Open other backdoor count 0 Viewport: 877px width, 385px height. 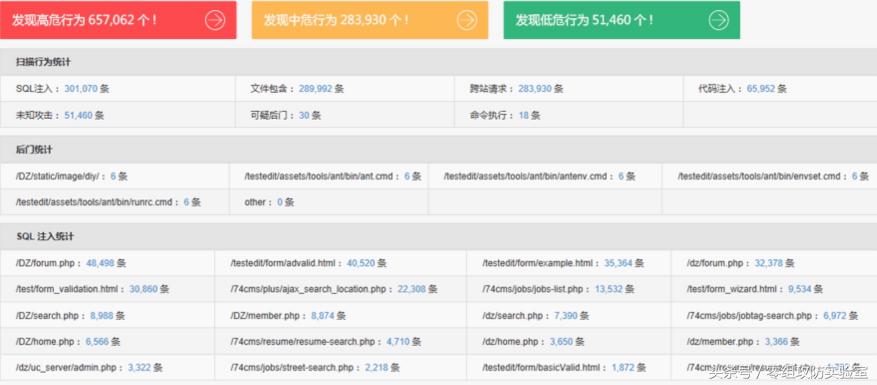point(280,202)
